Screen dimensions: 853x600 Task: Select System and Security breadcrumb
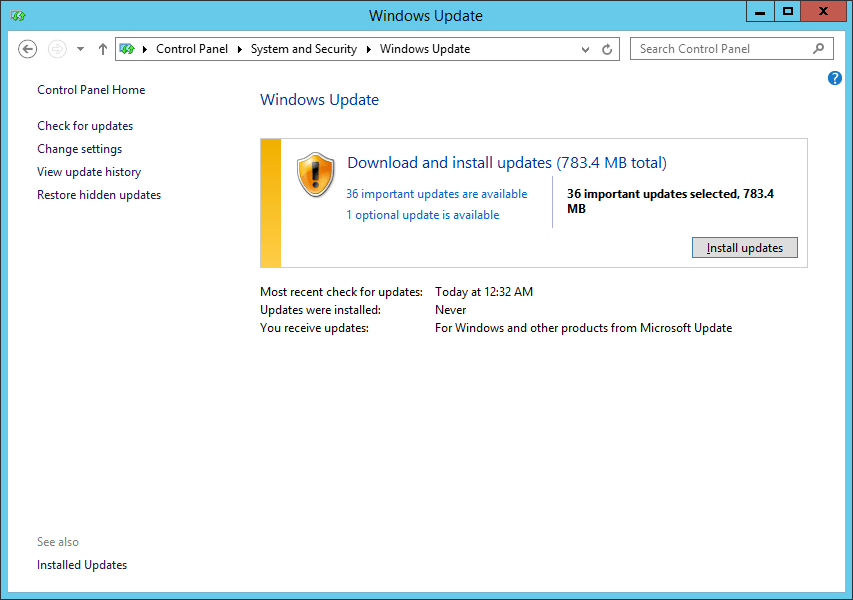pyautogui.click(x=304, y=49)
